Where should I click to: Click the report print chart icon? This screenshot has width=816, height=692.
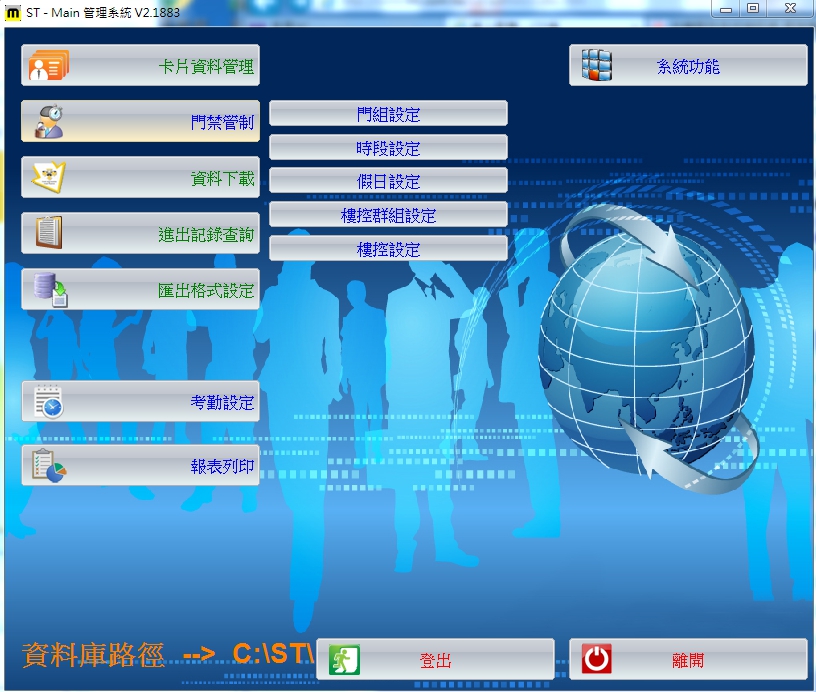point(48,465)
